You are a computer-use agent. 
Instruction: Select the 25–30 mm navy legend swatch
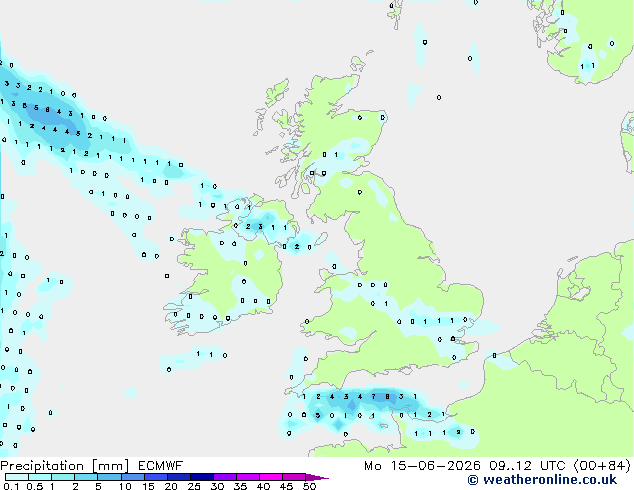coord(201,477)
